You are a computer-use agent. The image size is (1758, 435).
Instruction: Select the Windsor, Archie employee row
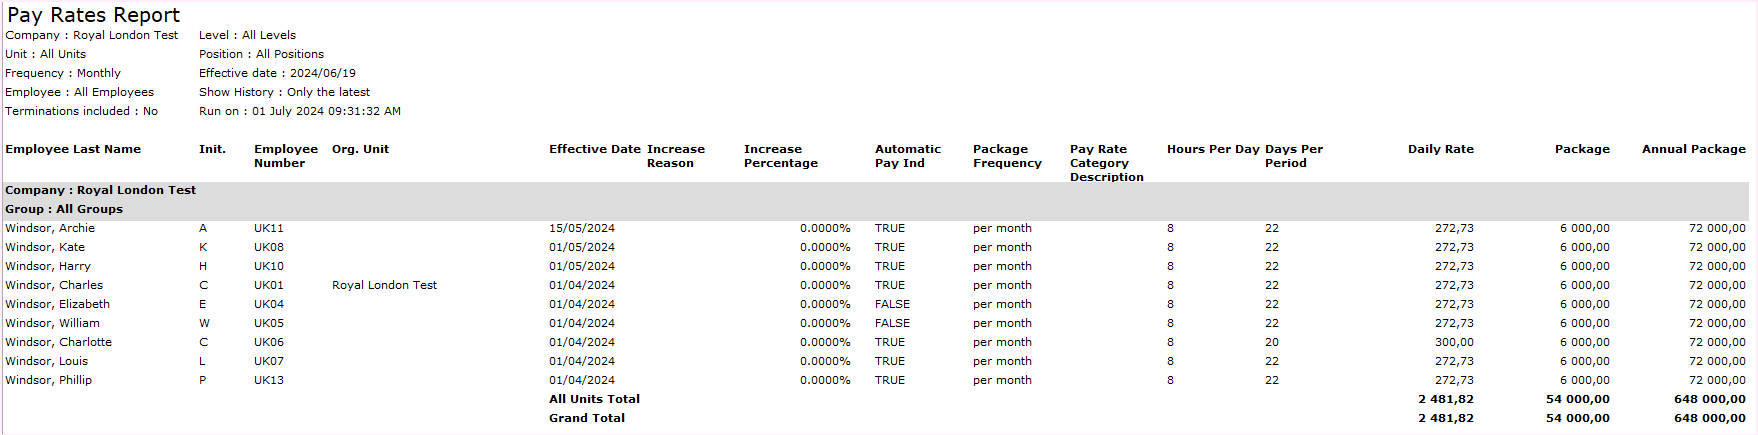click(50, 228)
